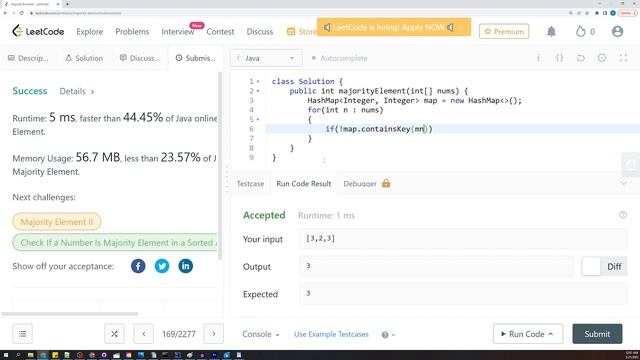Click LeetCode is hiring banner
Screen dimensions: 640x360
(394, 27)
